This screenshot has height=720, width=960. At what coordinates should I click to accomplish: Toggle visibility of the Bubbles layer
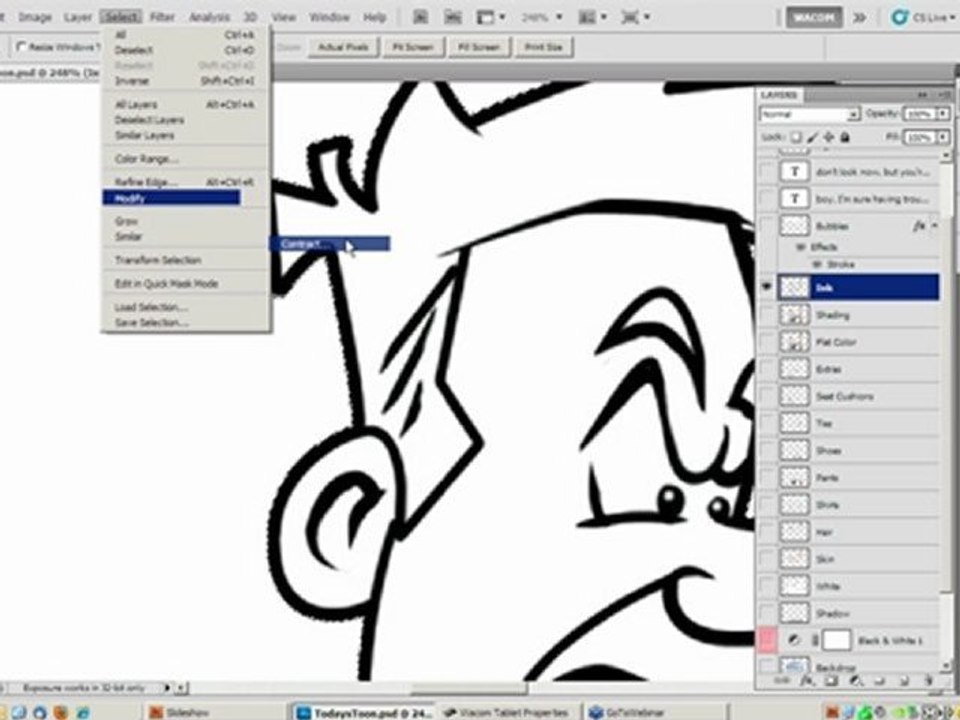coord(767,226)
